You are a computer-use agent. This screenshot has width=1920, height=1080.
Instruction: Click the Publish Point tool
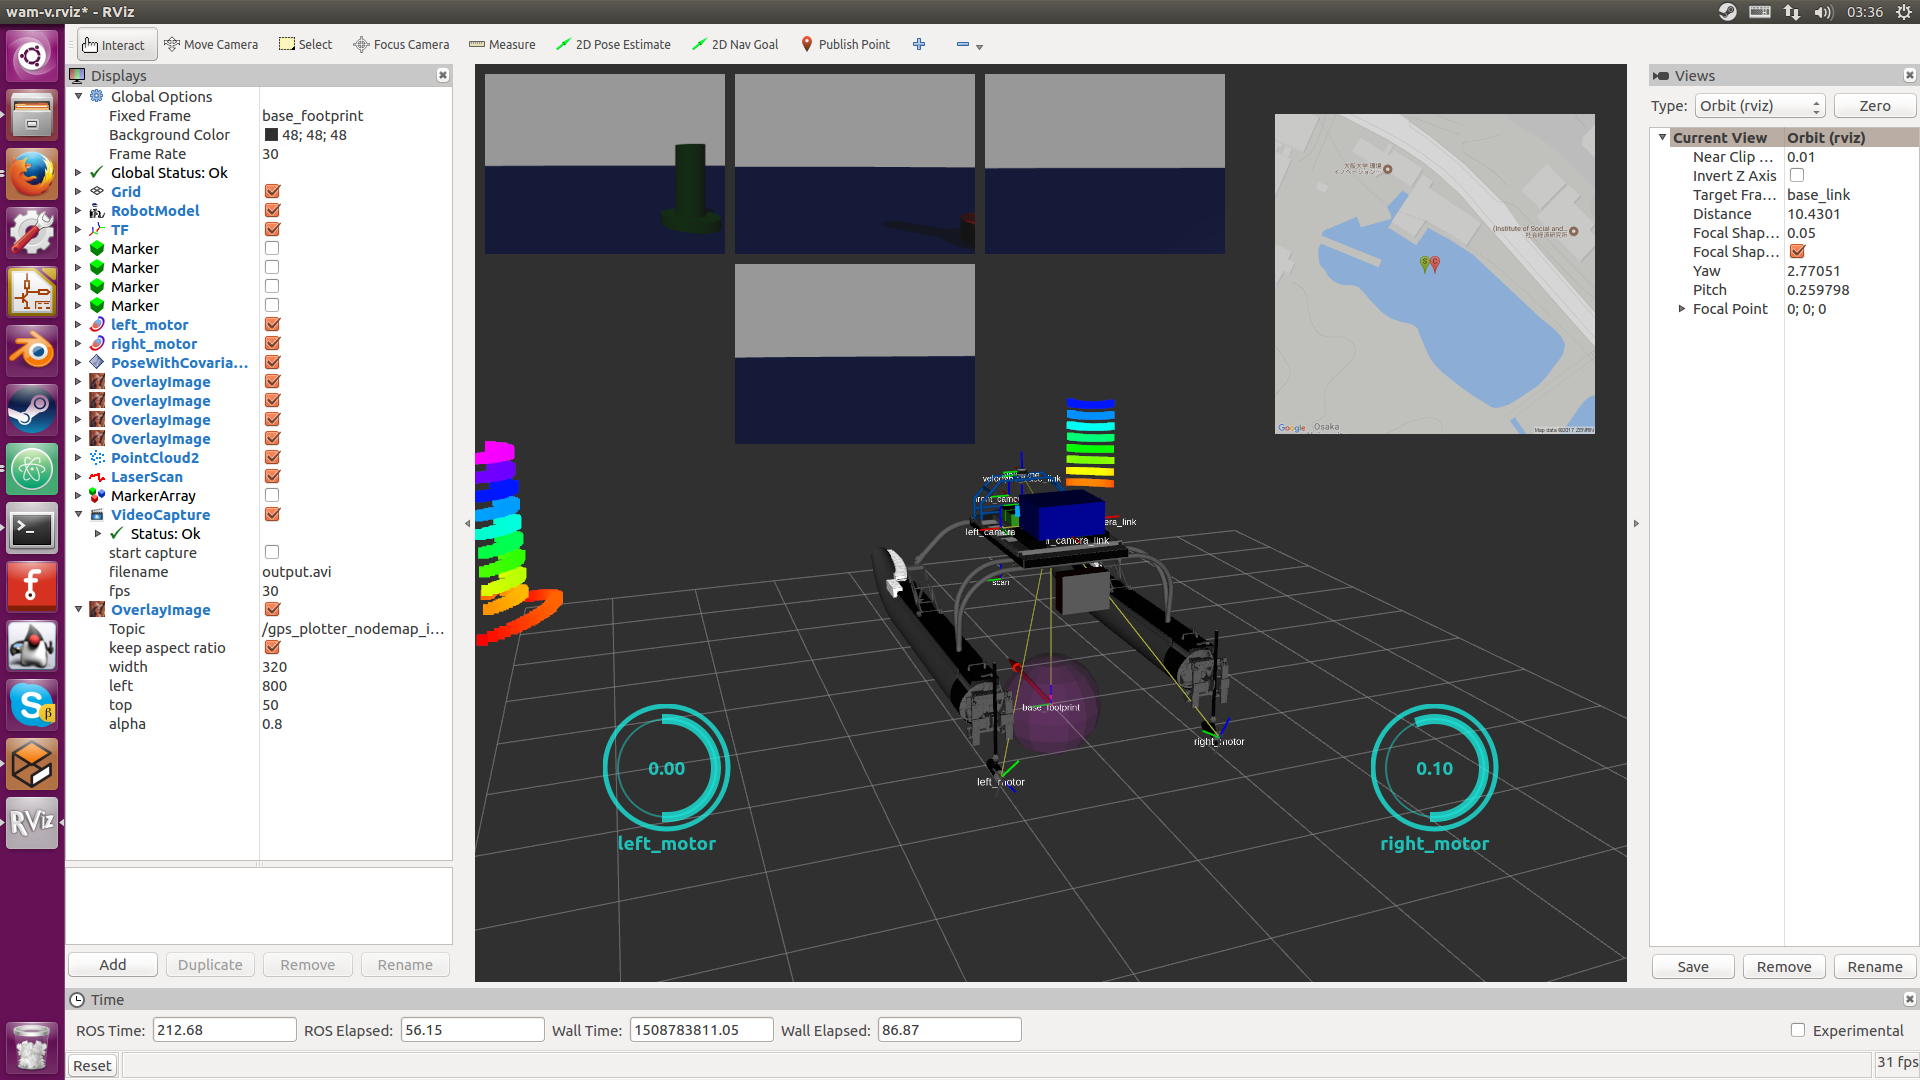click(x=845, y=45)
